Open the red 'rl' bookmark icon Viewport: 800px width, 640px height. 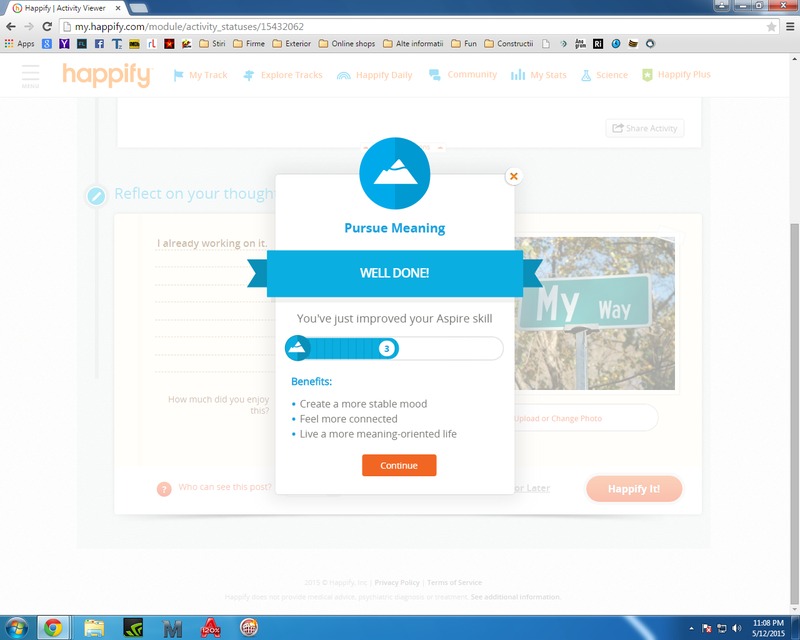(x=152, y=44)
